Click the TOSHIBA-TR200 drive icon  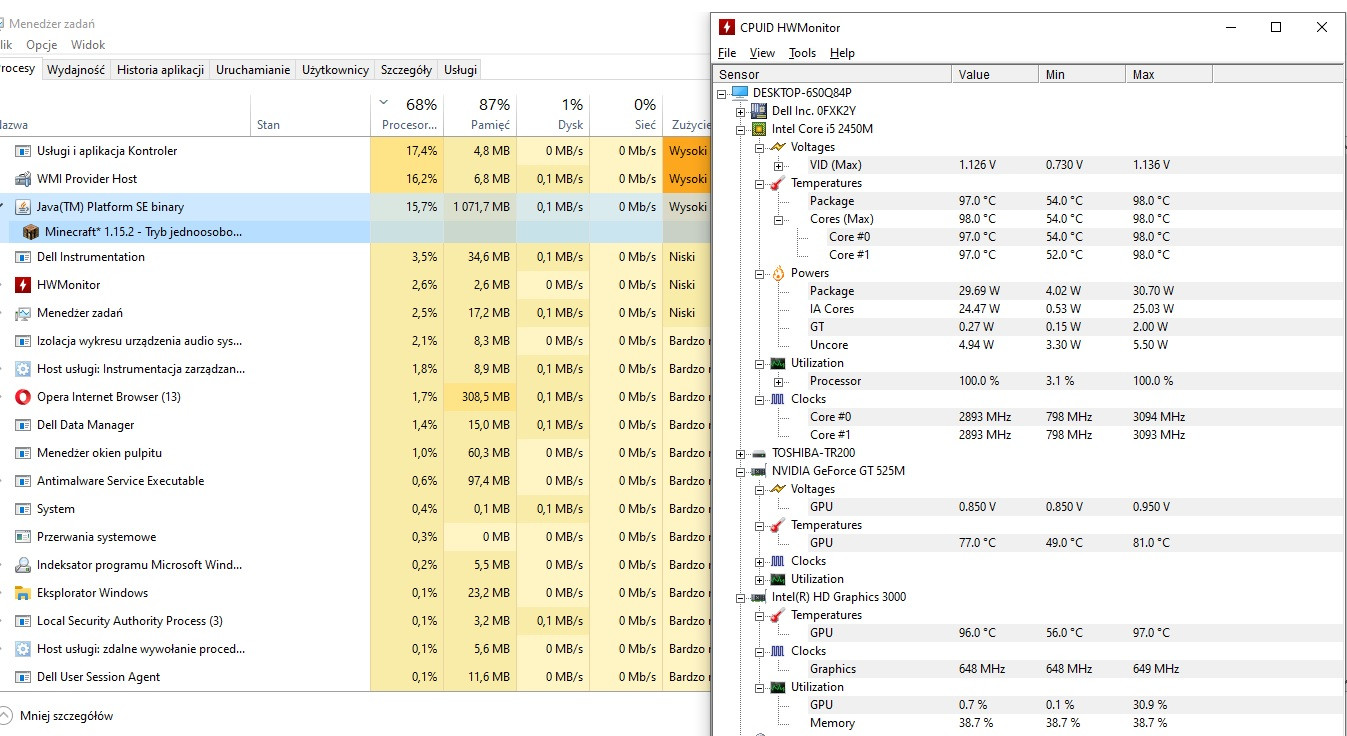click(759, 453)
